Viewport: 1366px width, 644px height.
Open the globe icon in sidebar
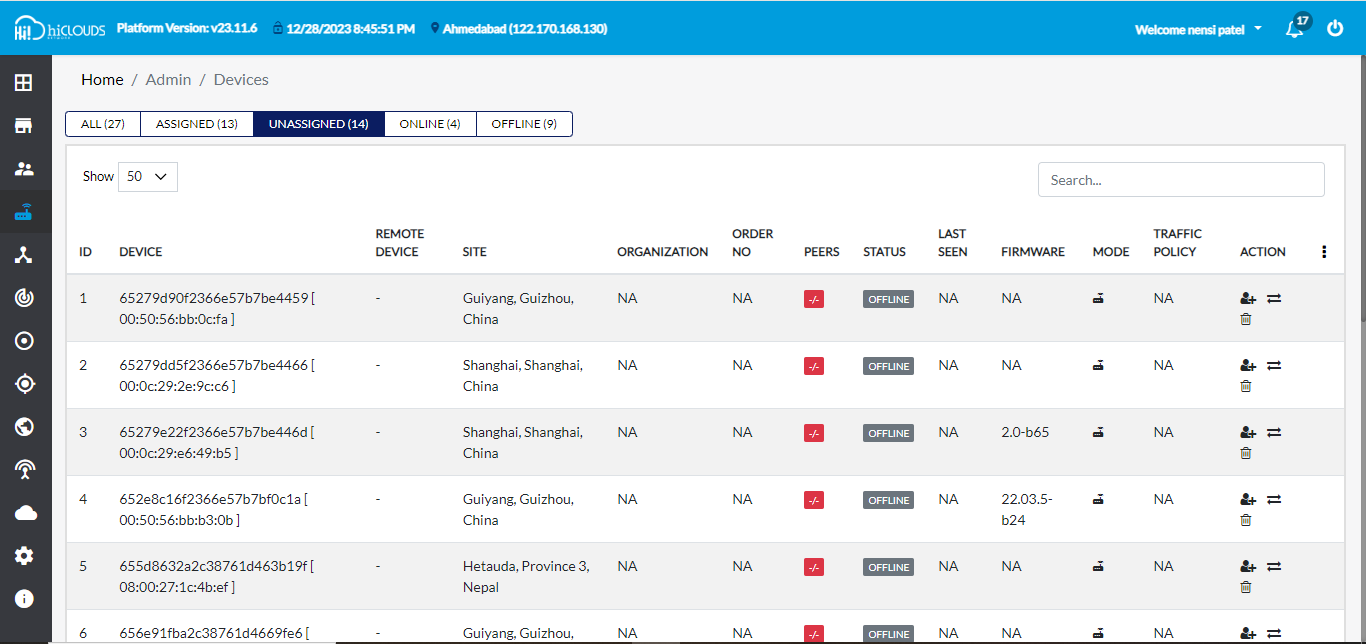[x=24, y=427]
